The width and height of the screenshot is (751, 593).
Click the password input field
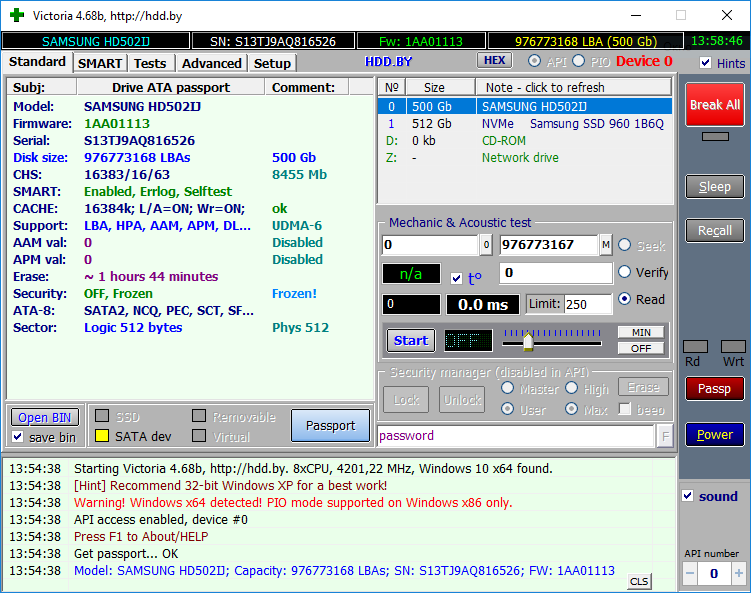point(515,436)
